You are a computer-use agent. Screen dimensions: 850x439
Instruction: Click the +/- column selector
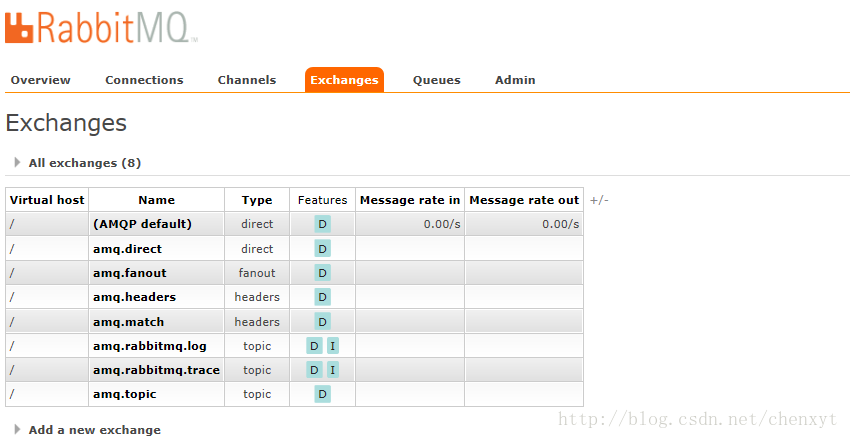coord(599,201)
